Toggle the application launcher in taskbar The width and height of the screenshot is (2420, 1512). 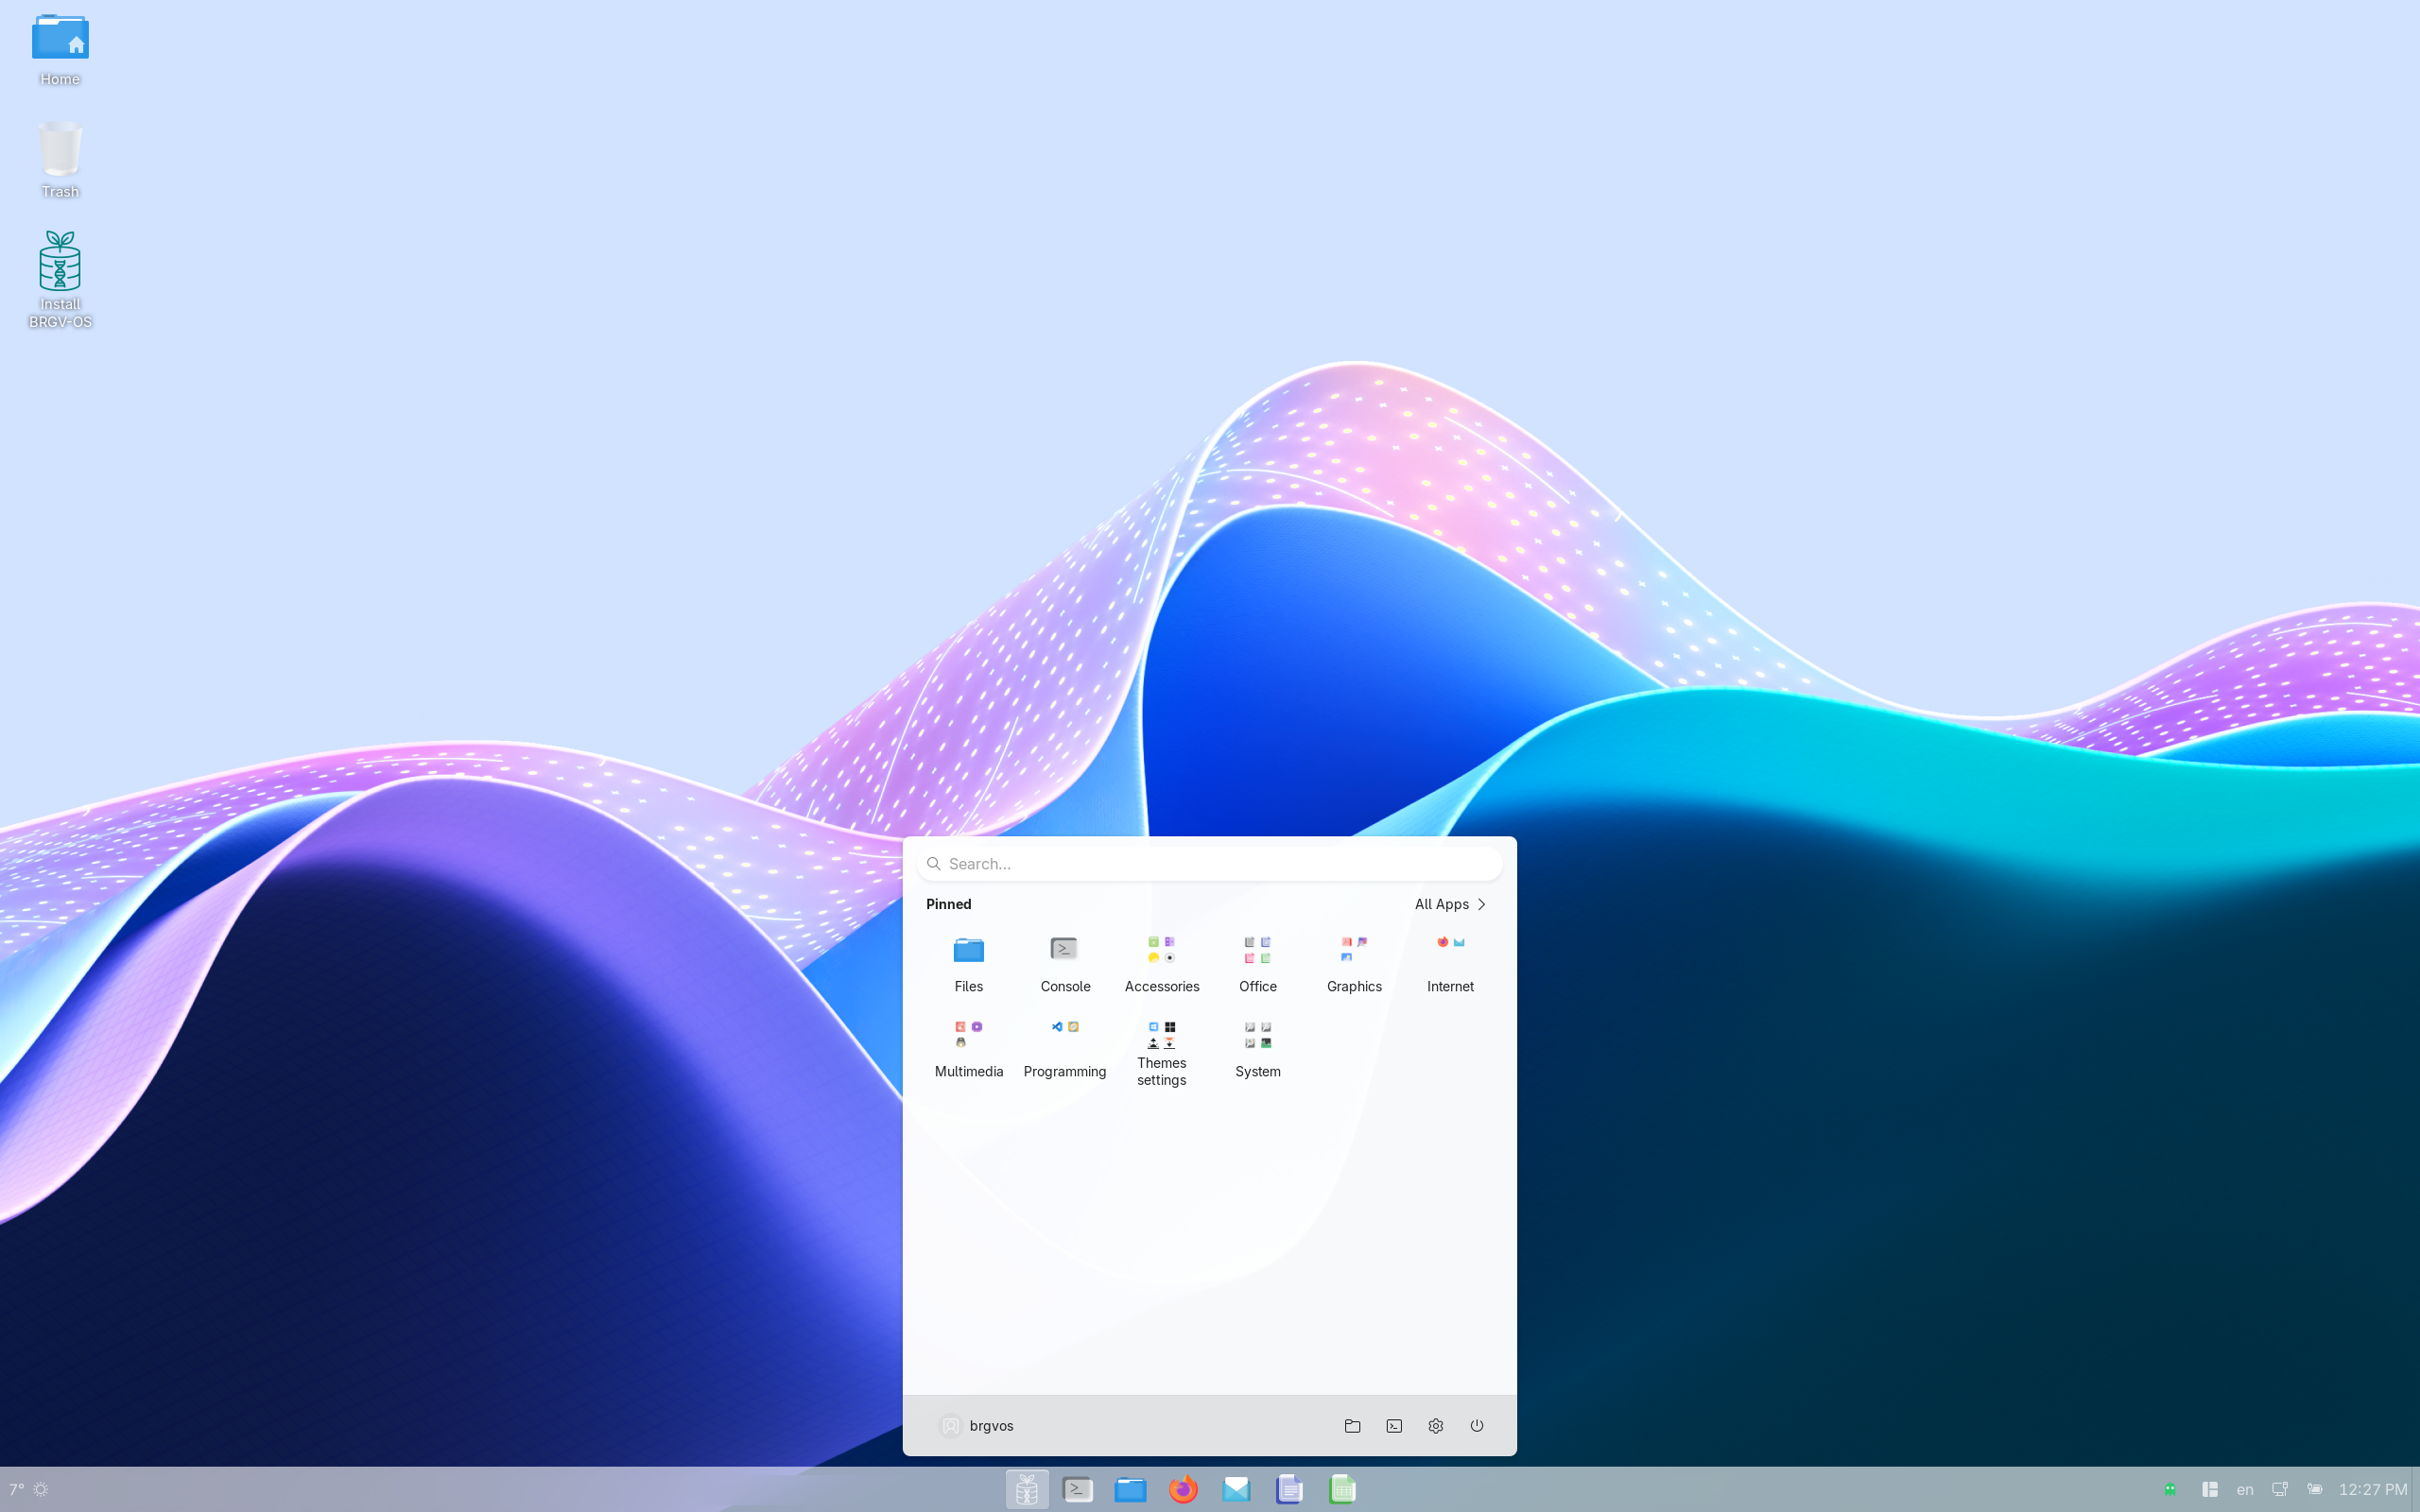(1026, 1489)
